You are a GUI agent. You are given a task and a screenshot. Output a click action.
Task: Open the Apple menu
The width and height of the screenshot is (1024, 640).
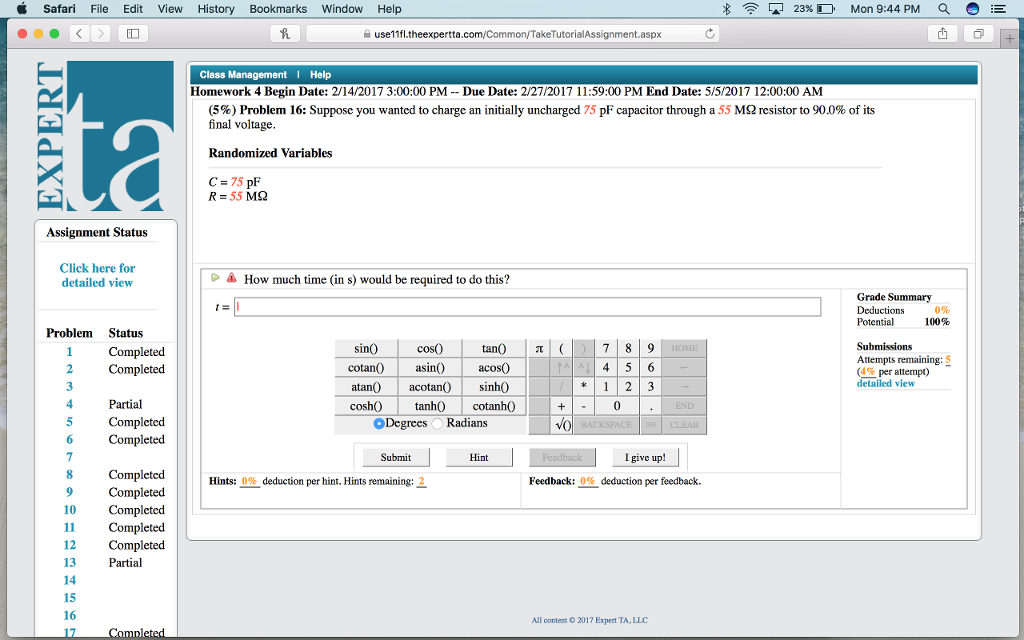pos(20,9)
